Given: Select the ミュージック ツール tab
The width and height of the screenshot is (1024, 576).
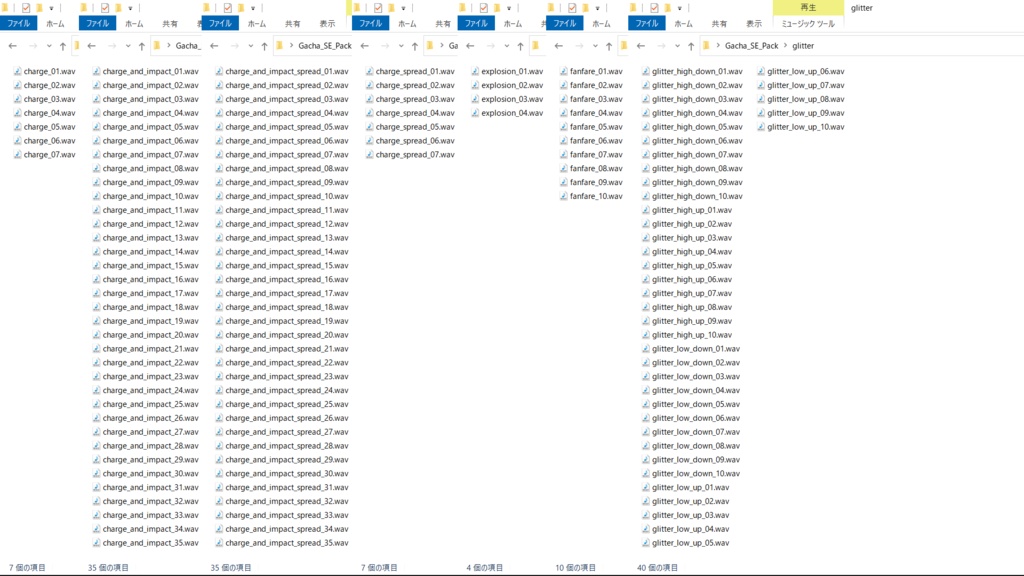Looking at the screenshot, I should tap(808, 24).
